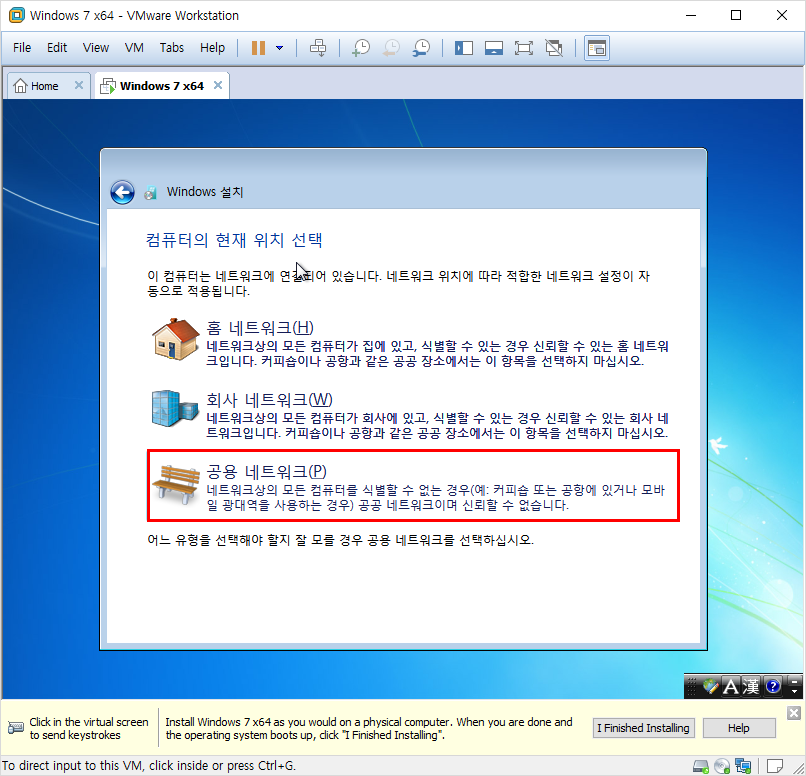Click the Help button in install bar
Image resolution: width=806 pixels, height=776 pixels.
[x=739, y=728]
